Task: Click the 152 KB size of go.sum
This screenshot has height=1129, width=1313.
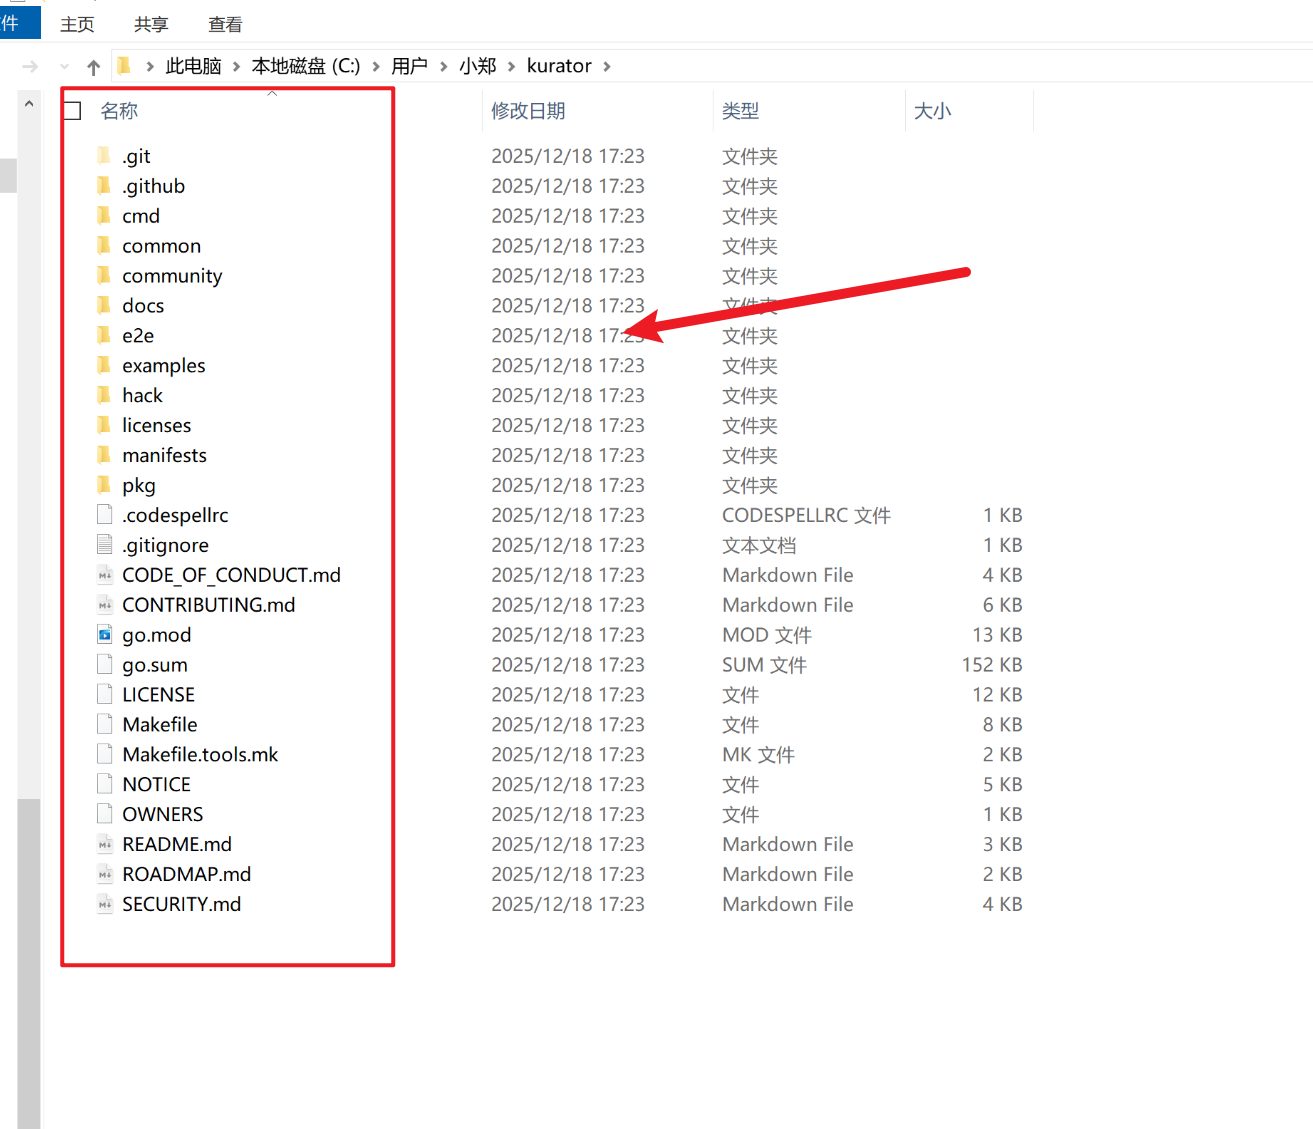Action: (x=992, y=664)
